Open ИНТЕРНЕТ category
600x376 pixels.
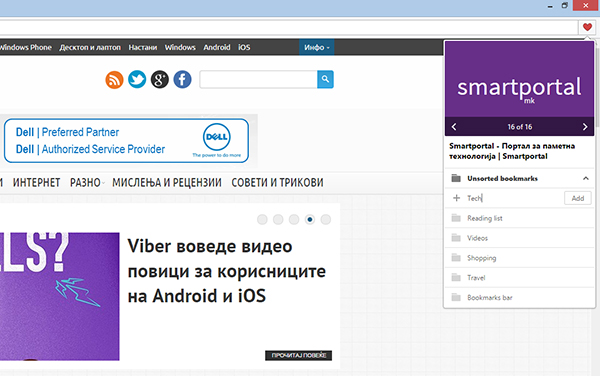tap(36, 182)
